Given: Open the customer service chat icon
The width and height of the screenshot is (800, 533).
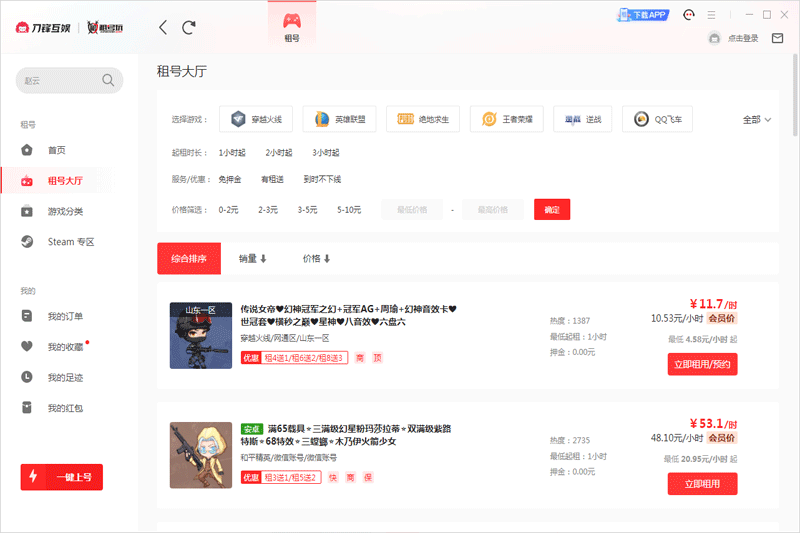Looking at the screenshot, I should 689,15.
